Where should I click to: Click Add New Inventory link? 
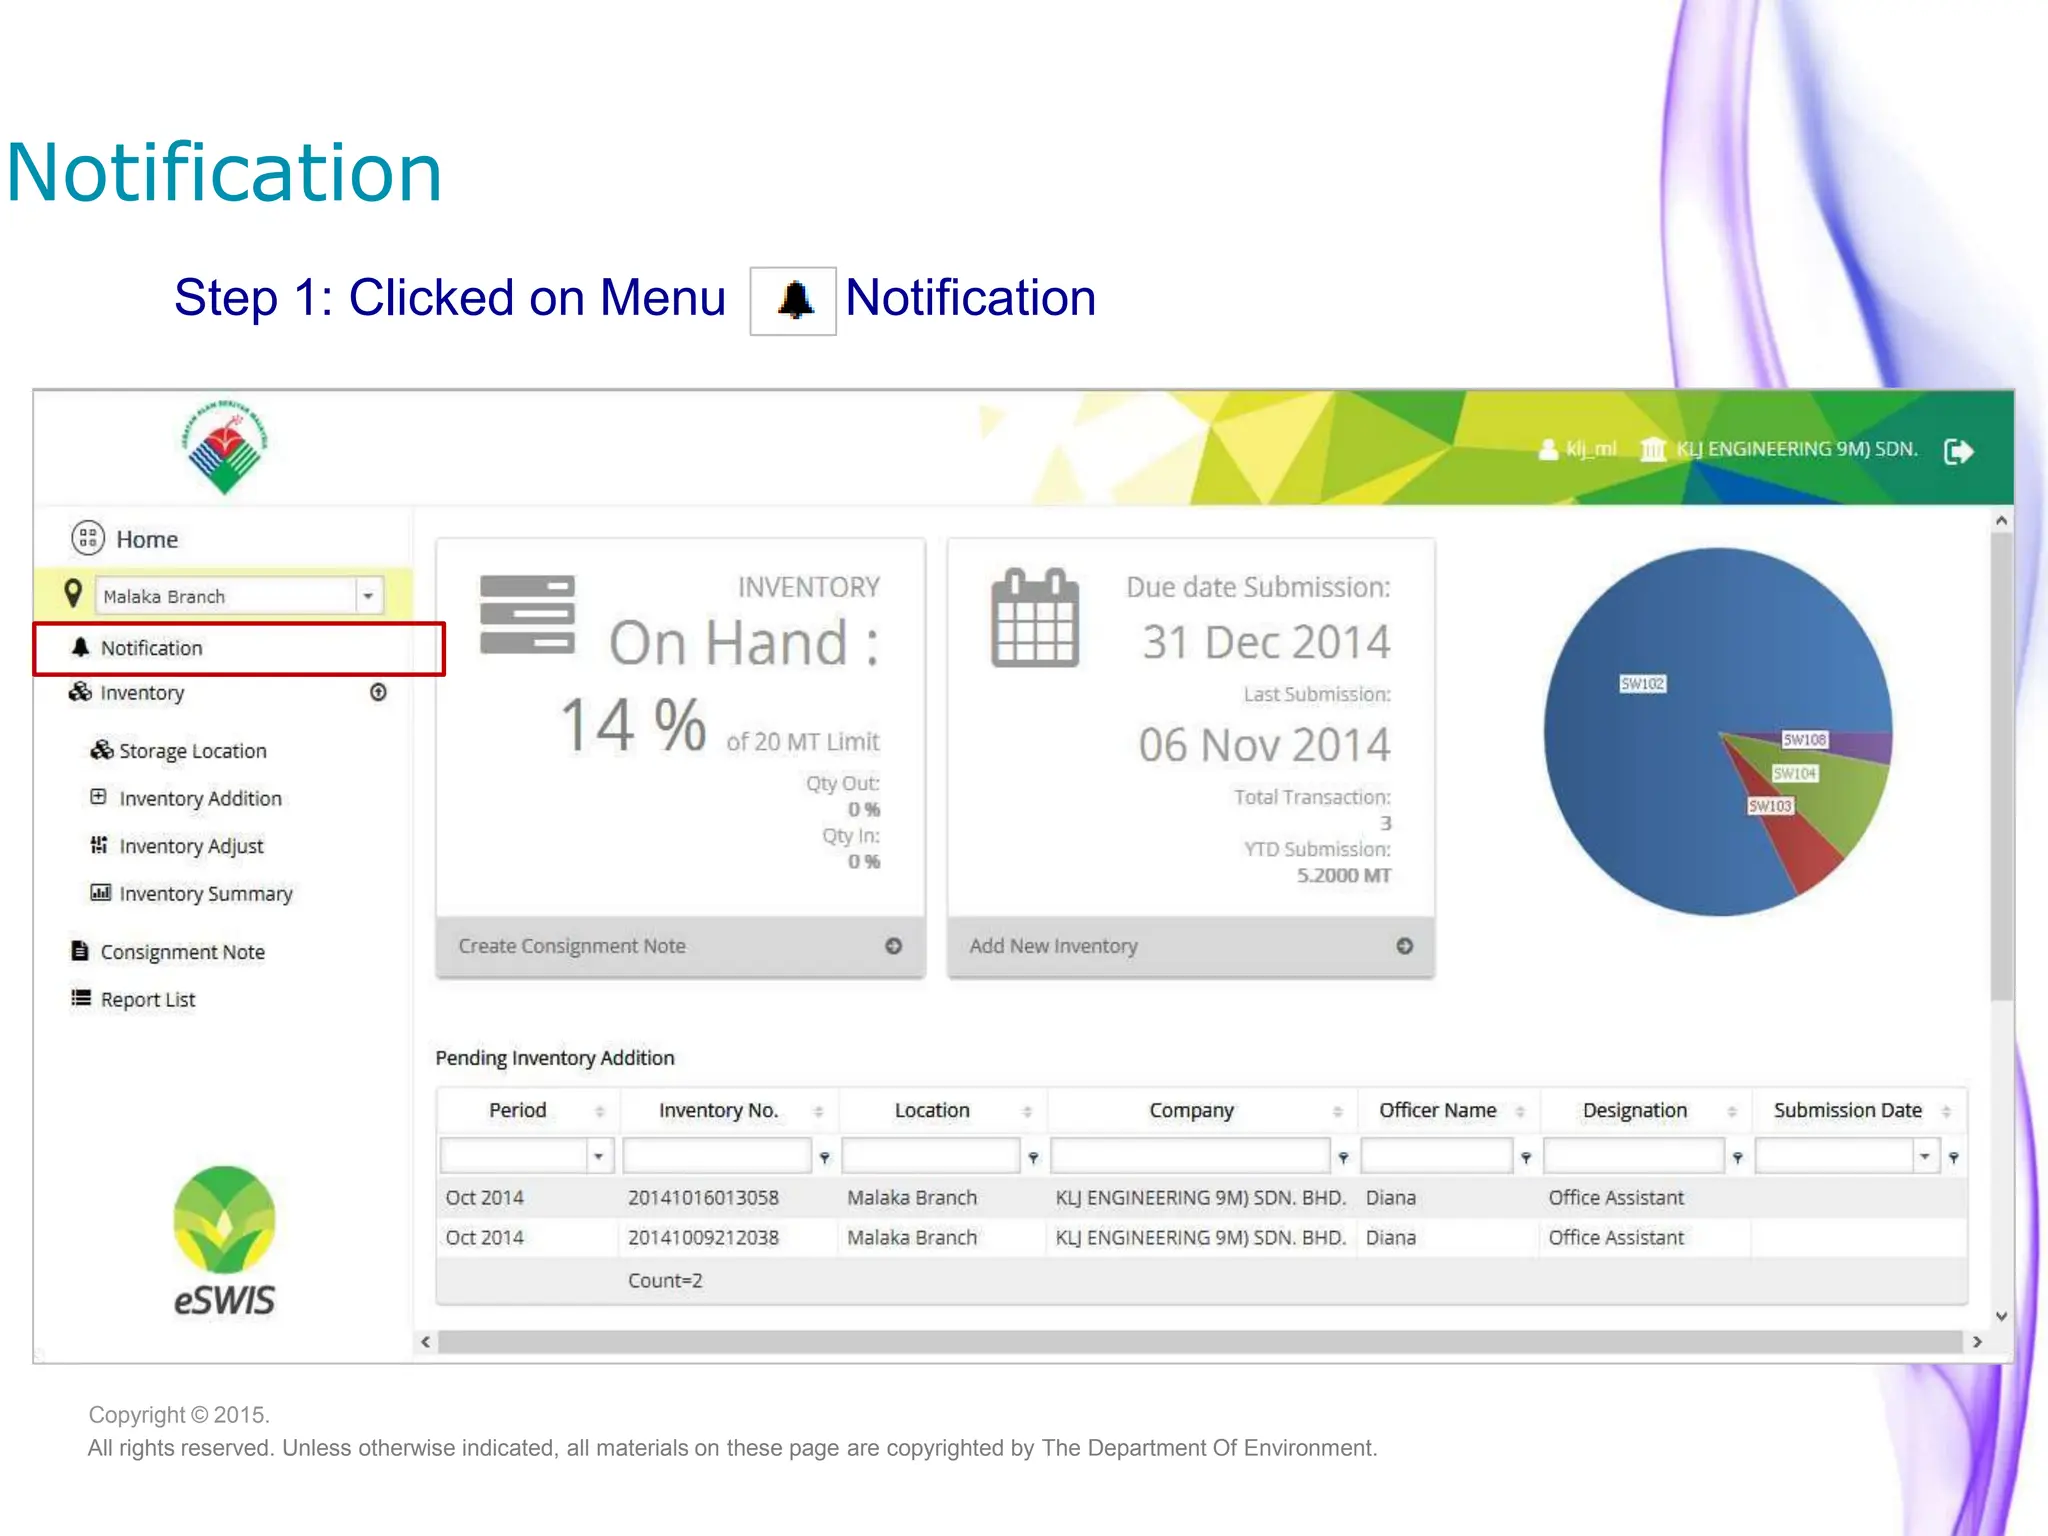[1053, 946]
